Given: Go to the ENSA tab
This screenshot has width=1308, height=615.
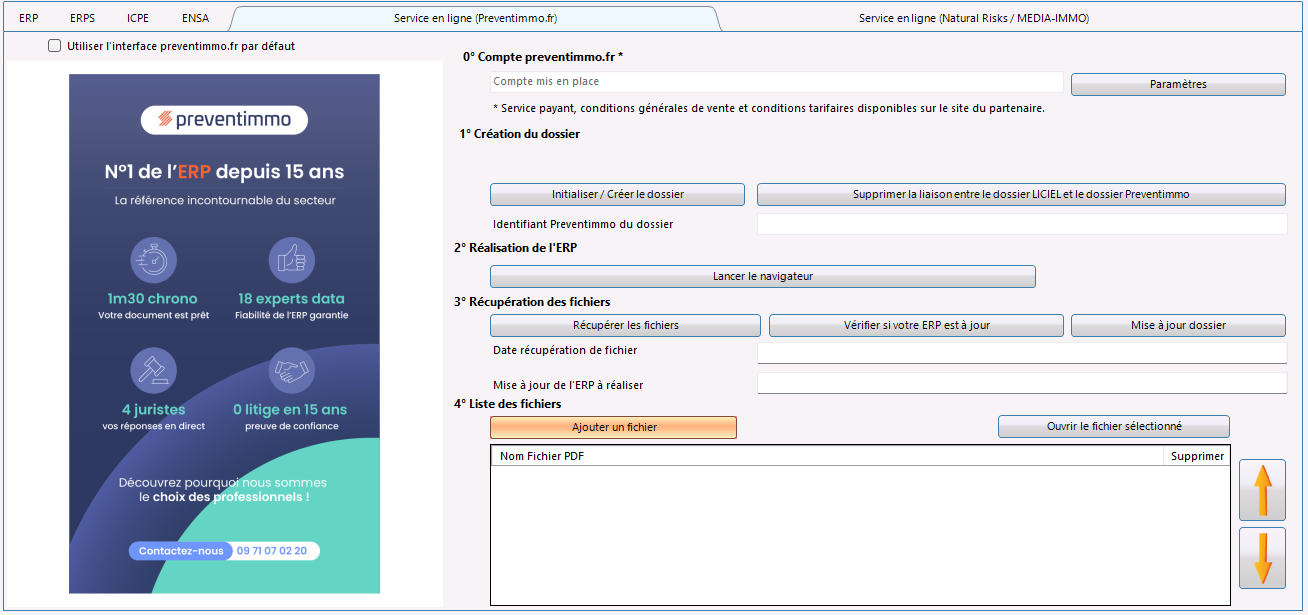Looking at the screenshot, I should (x=196, y=18).
